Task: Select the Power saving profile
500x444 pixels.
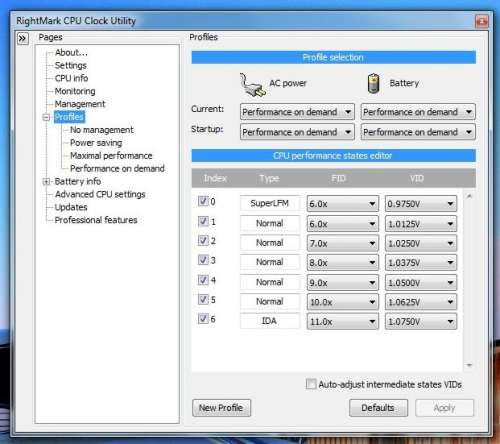Action: click(96, 143)
